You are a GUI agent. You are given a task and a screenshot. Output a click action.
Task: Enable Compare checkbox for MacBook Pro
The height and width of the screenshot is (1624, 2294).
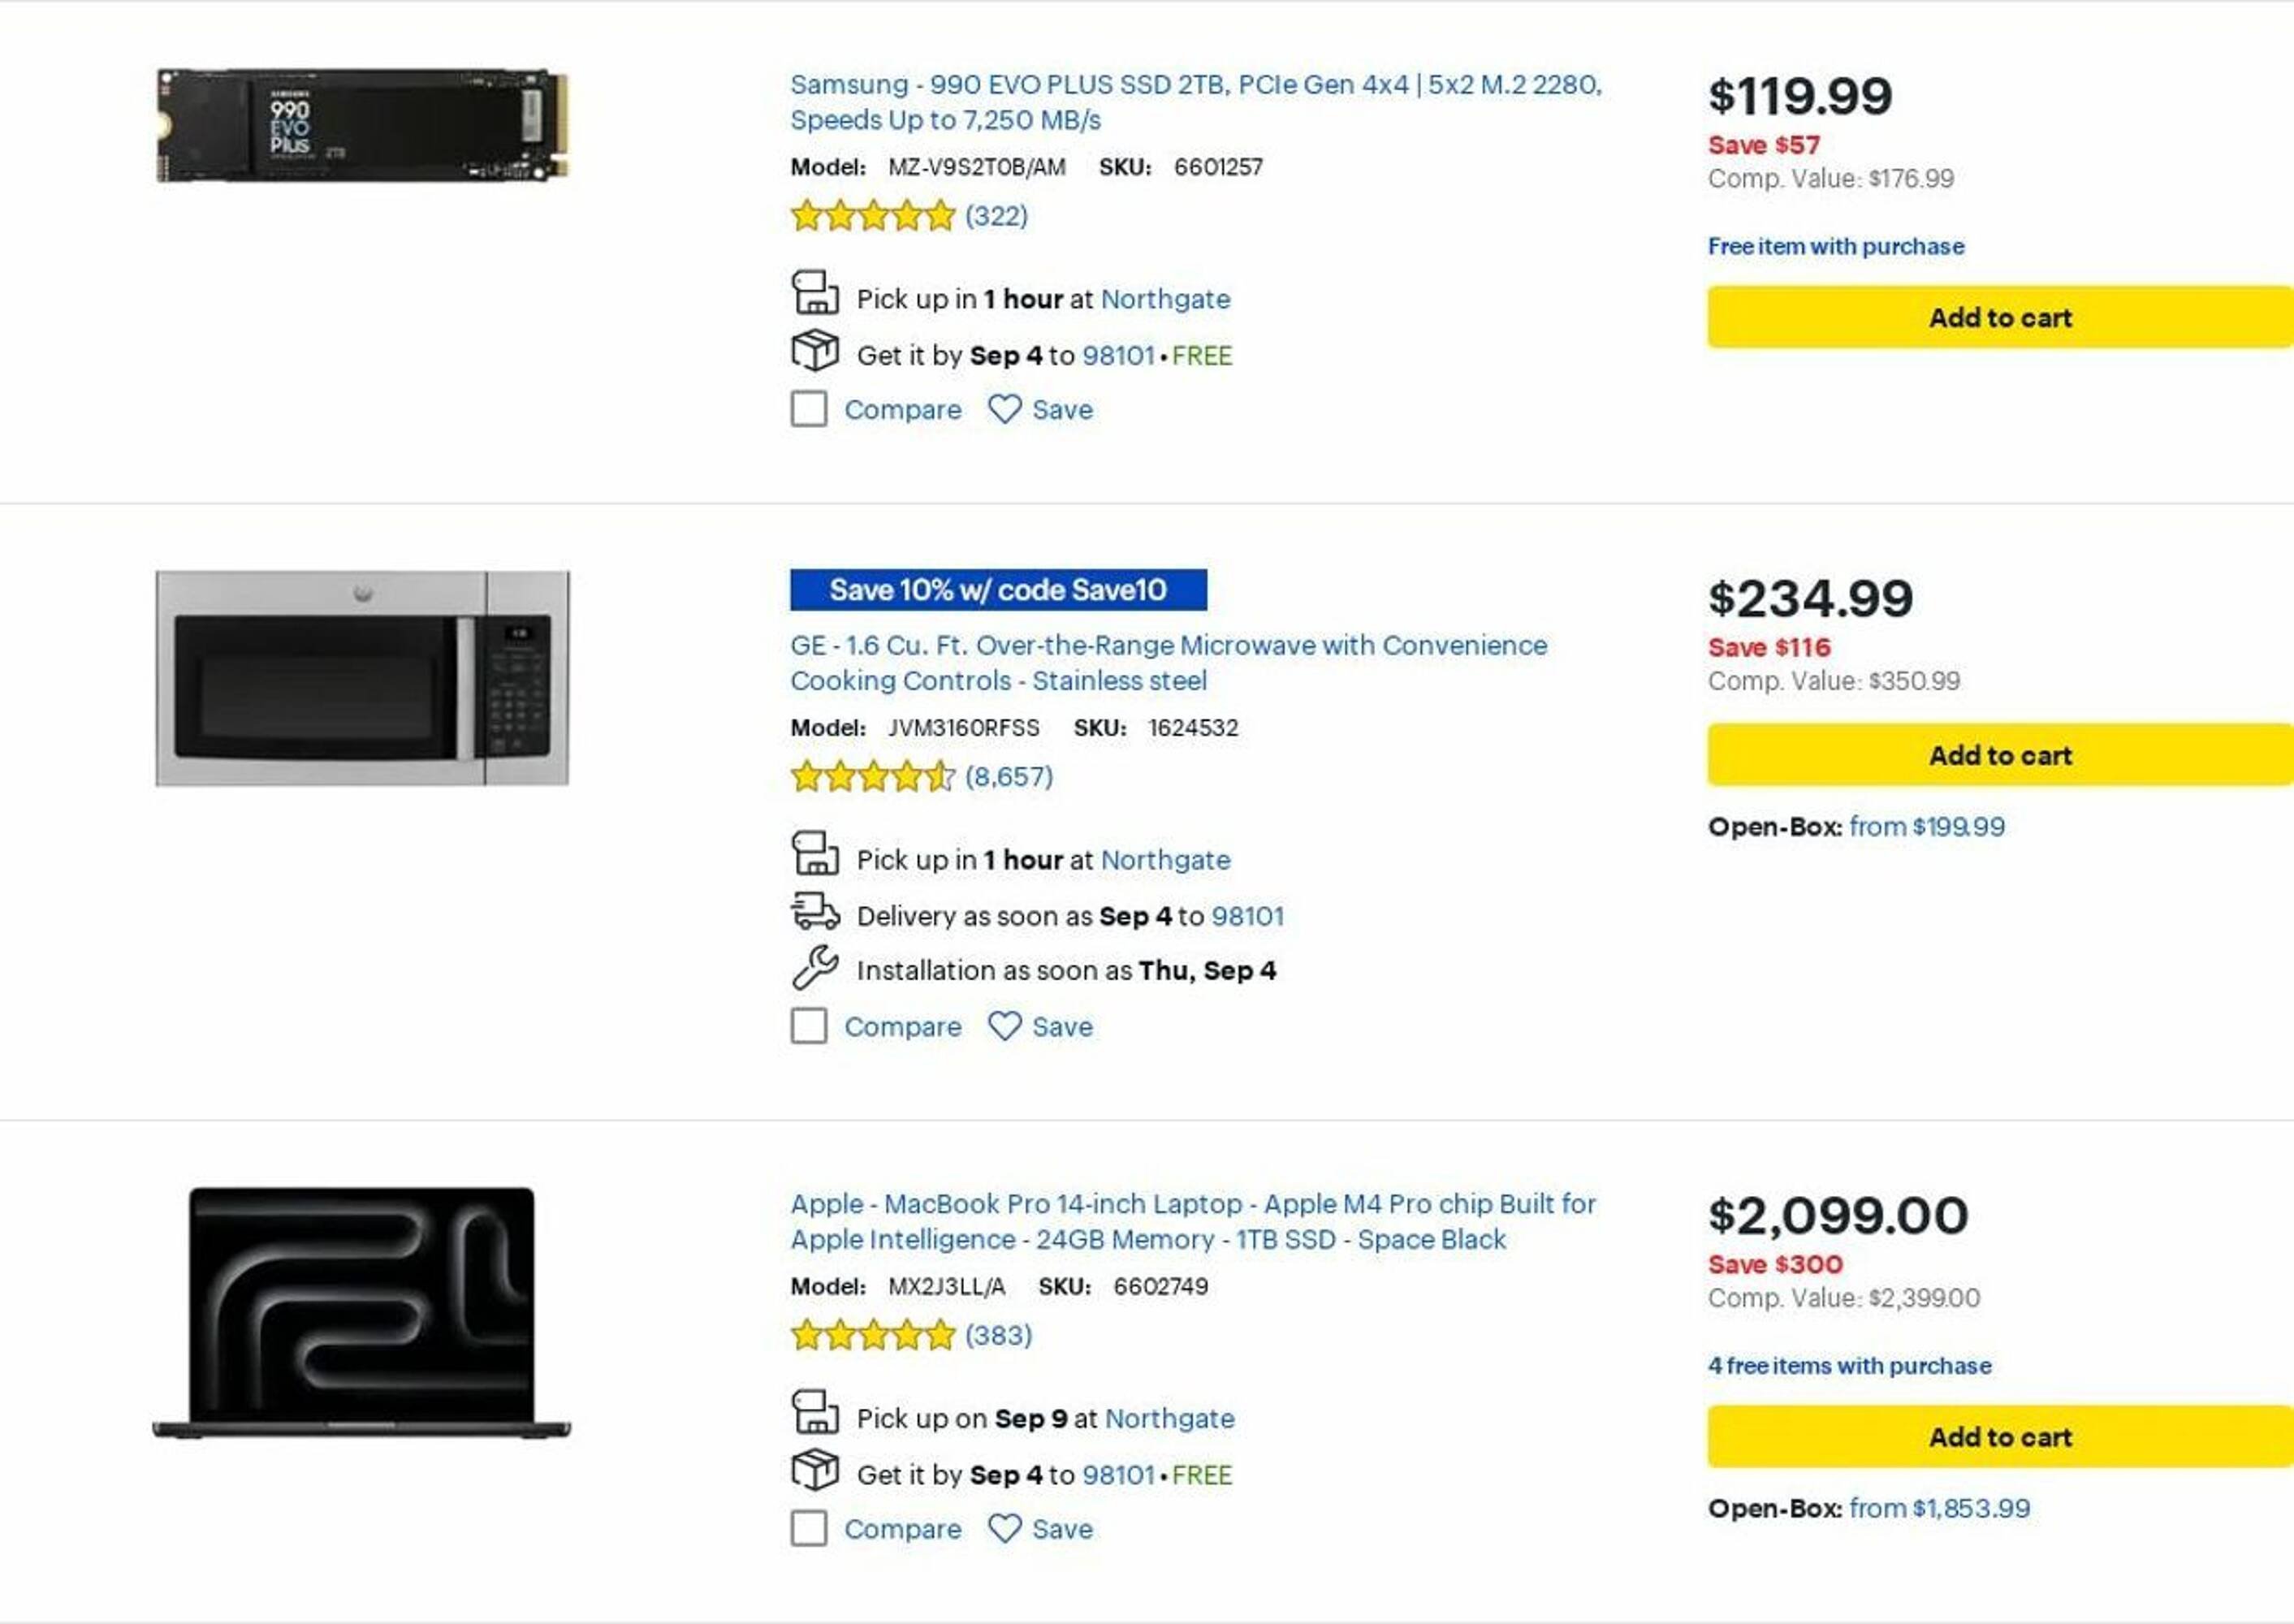(809, 1528)
